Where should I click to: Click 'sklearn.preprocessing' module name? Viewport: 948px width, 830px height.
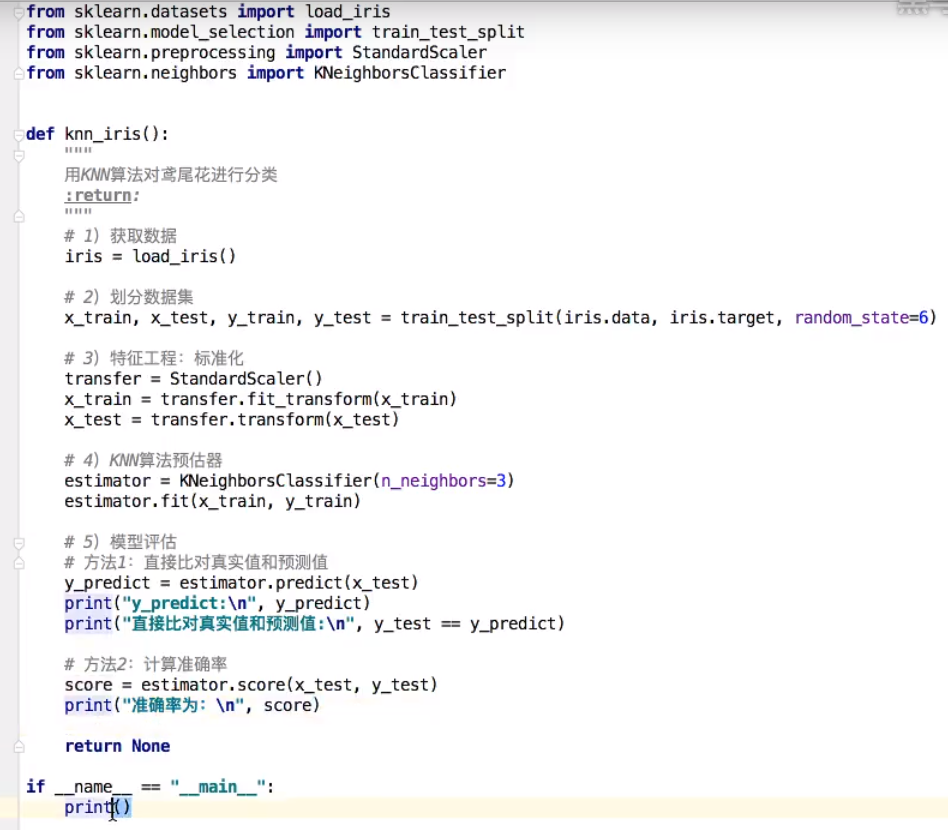tap(175, 53)
